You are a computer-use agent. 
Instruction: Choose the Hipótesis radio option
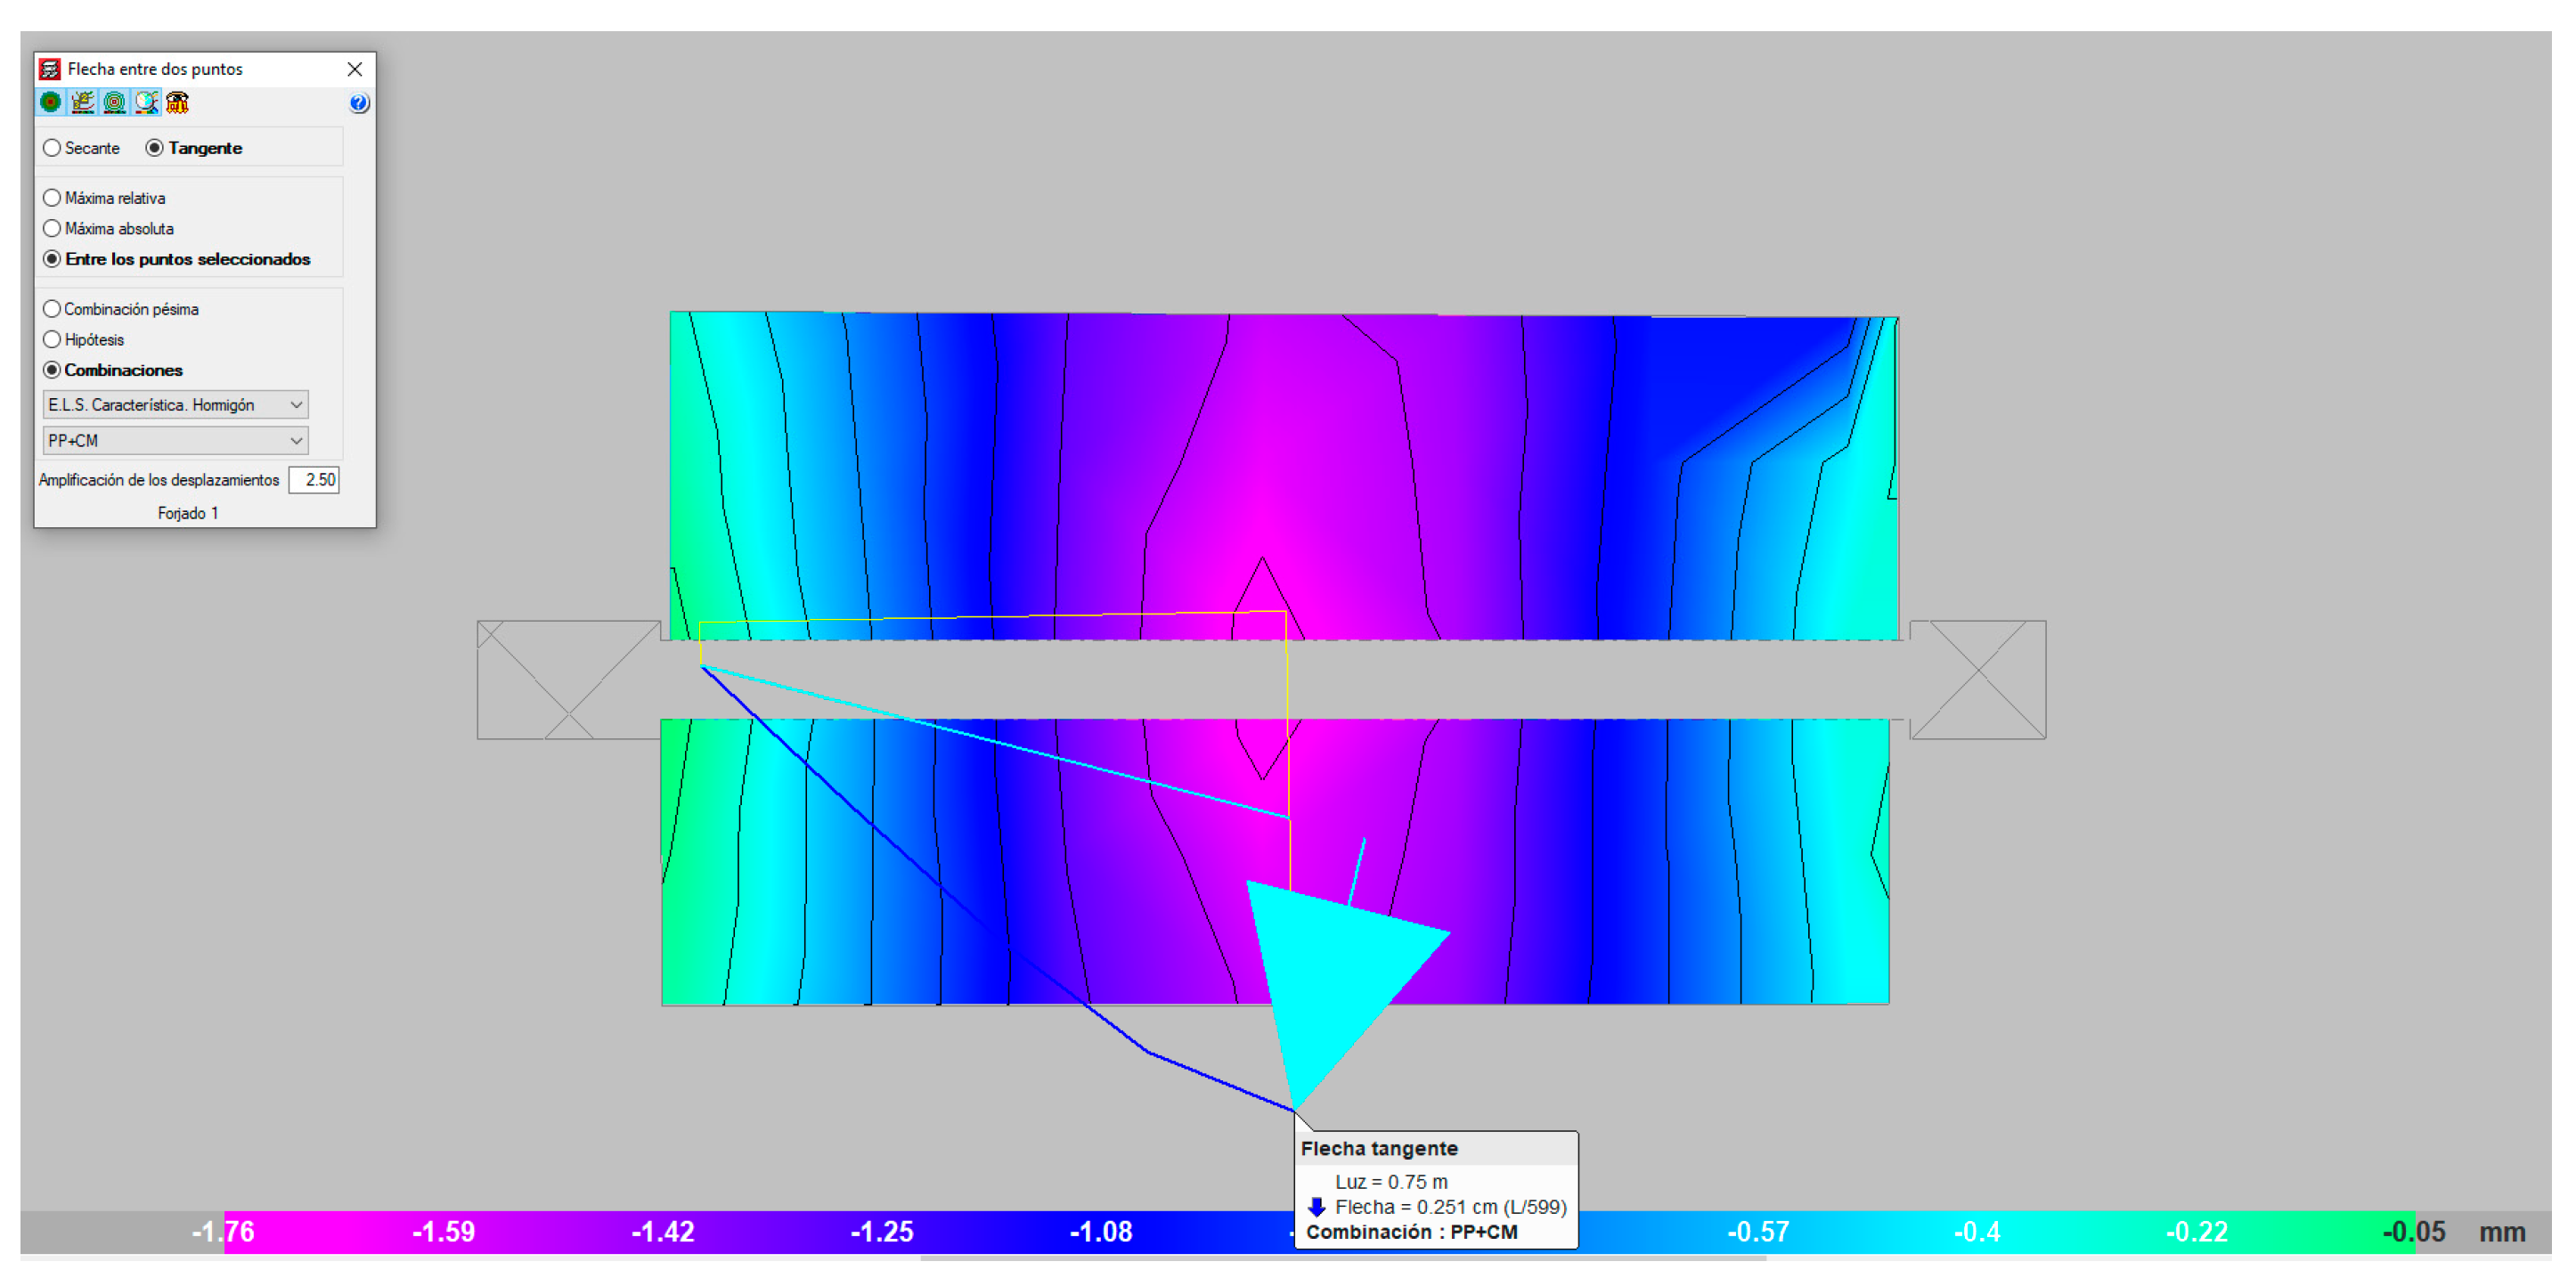[x=53, y=340]
